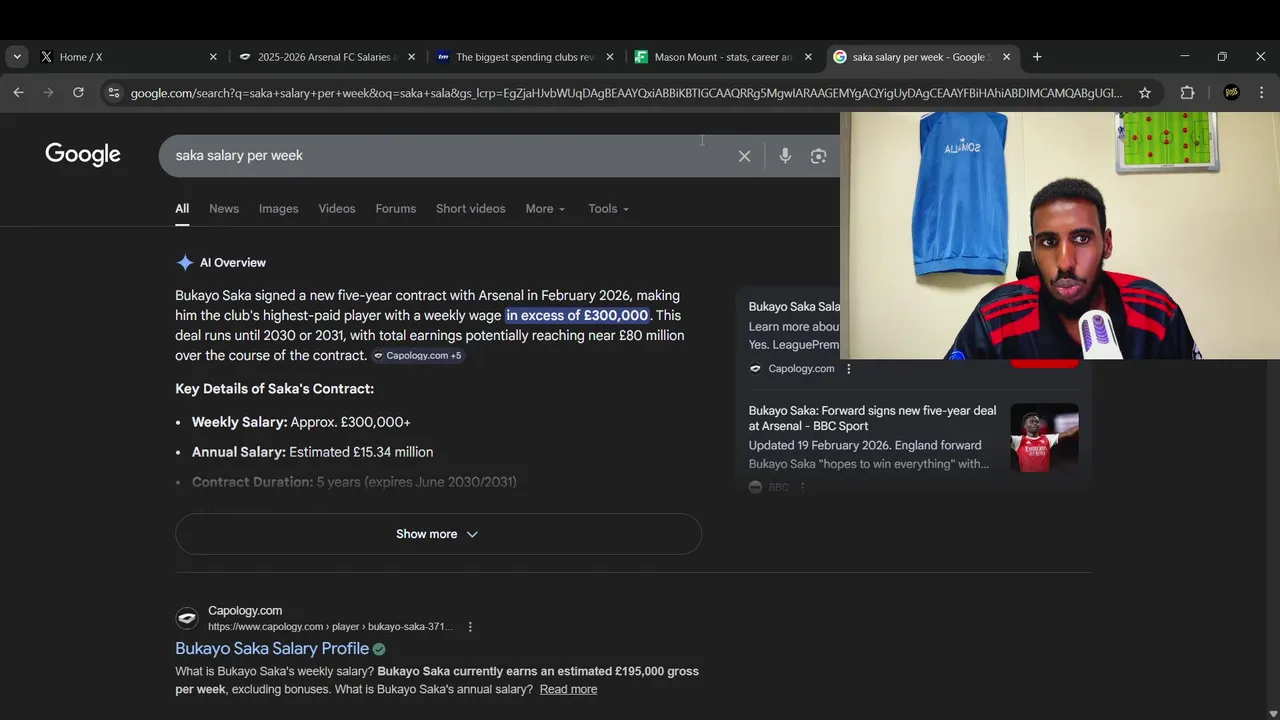Click the URL address bar
Screen dimensions: 1280x720
626,93
